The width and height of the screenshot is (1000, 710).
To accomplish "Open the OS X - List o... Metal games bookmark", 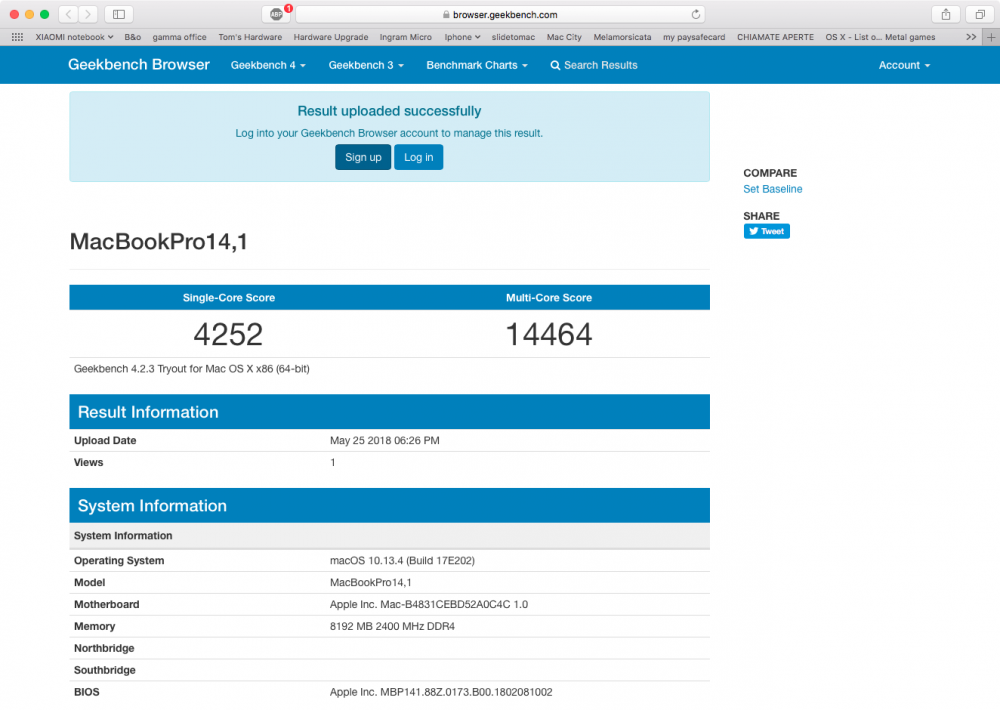I will tap(880, 37).
